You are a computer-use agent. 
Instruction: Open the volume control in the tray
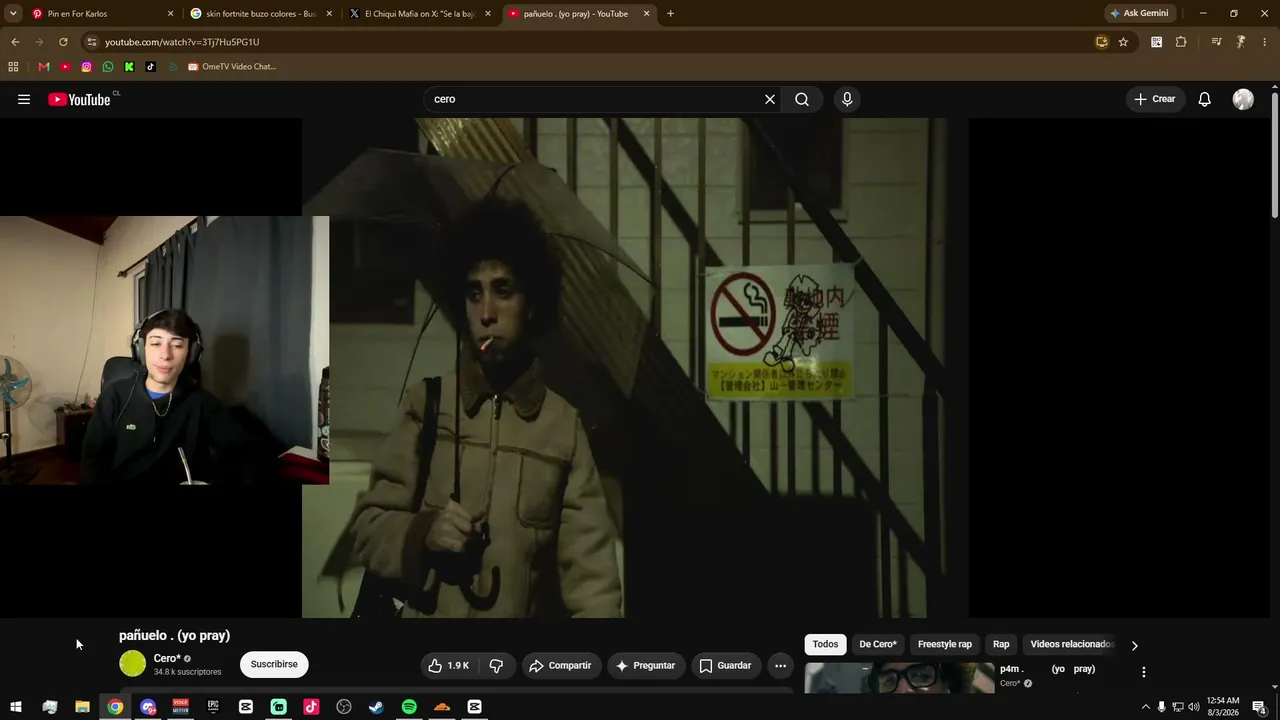pos(1194,707)
